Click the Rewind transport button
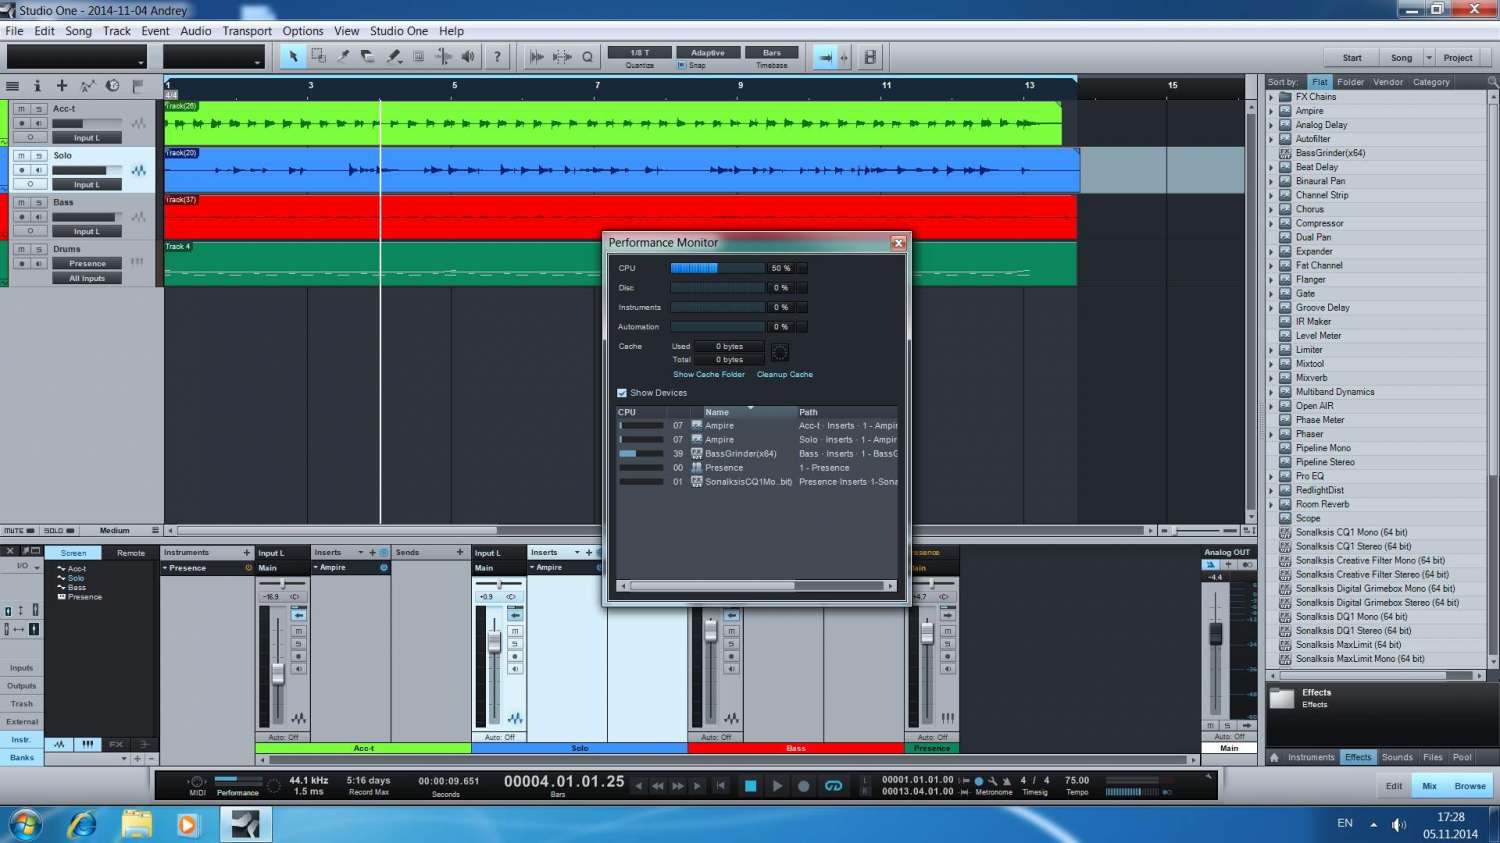The image size is (1500, 843). pos(658,786)
